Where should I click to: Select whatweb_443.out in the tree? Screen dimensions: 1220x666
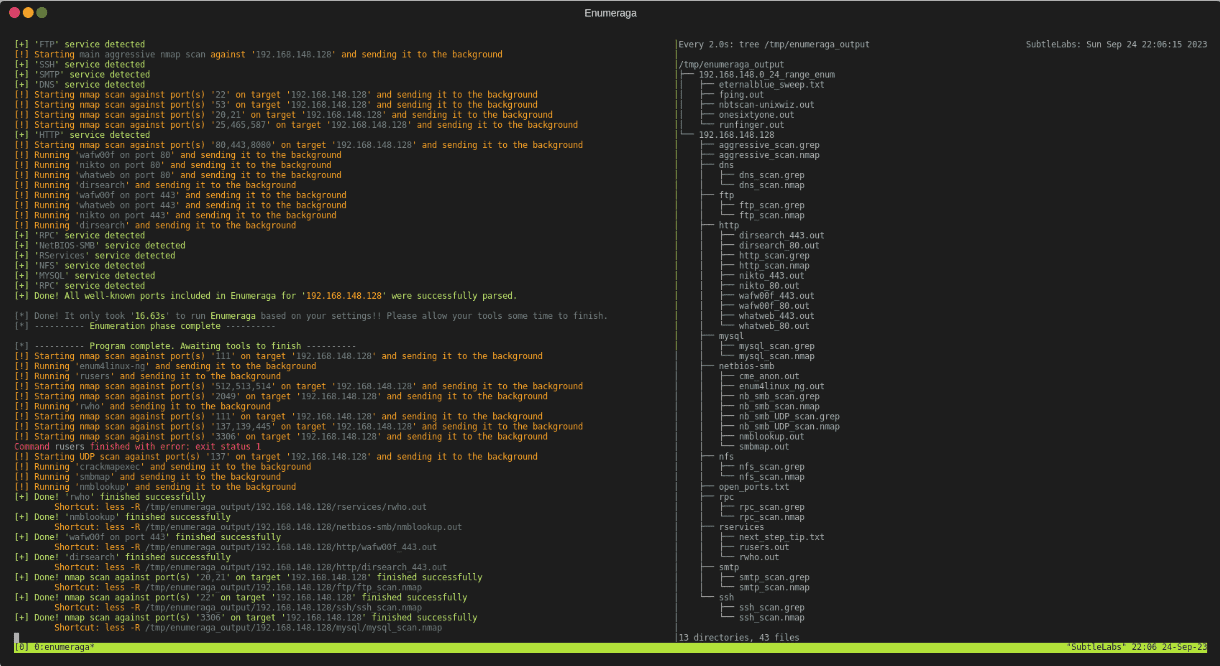point(775,315)
